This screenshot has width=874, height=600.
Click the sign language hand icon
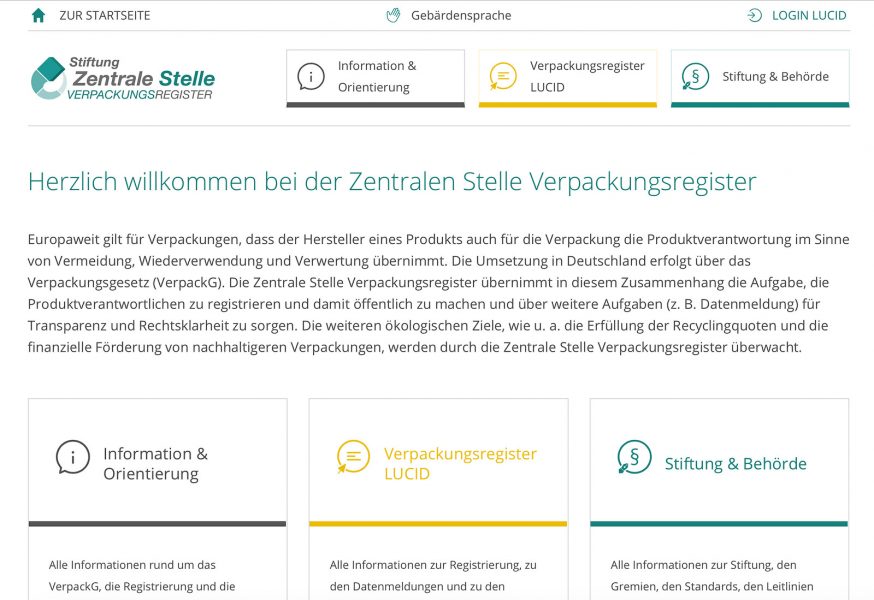(x=394, y=16)
